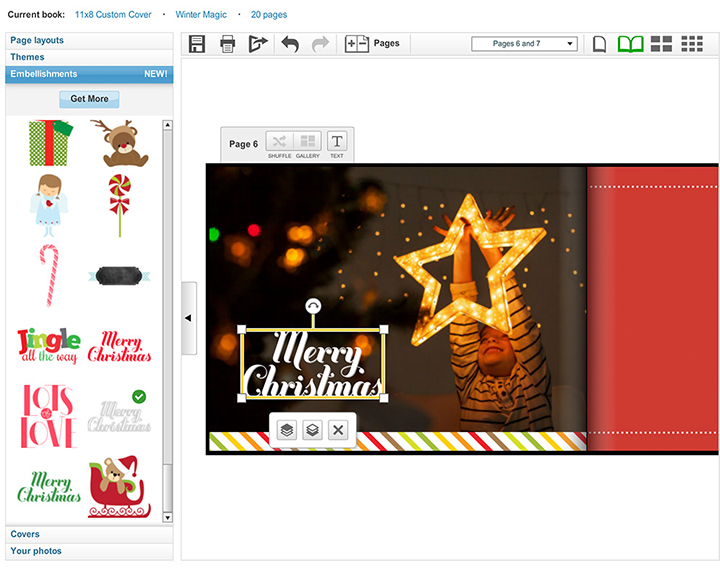720x576 pixels.
Task: Click the embellishments scrollbar up arrow
Action: click(168, 125)
